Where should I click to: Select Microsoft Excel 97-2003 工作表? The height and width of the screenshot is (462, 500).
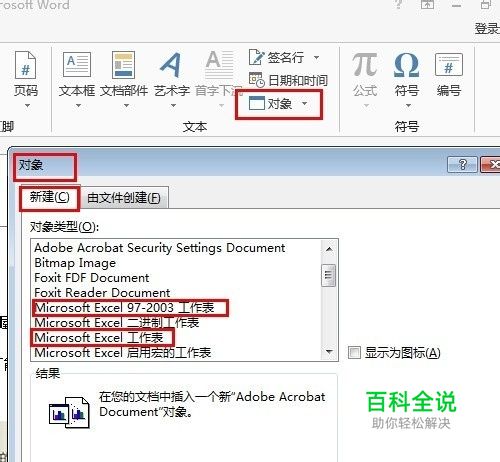[124, 308]
